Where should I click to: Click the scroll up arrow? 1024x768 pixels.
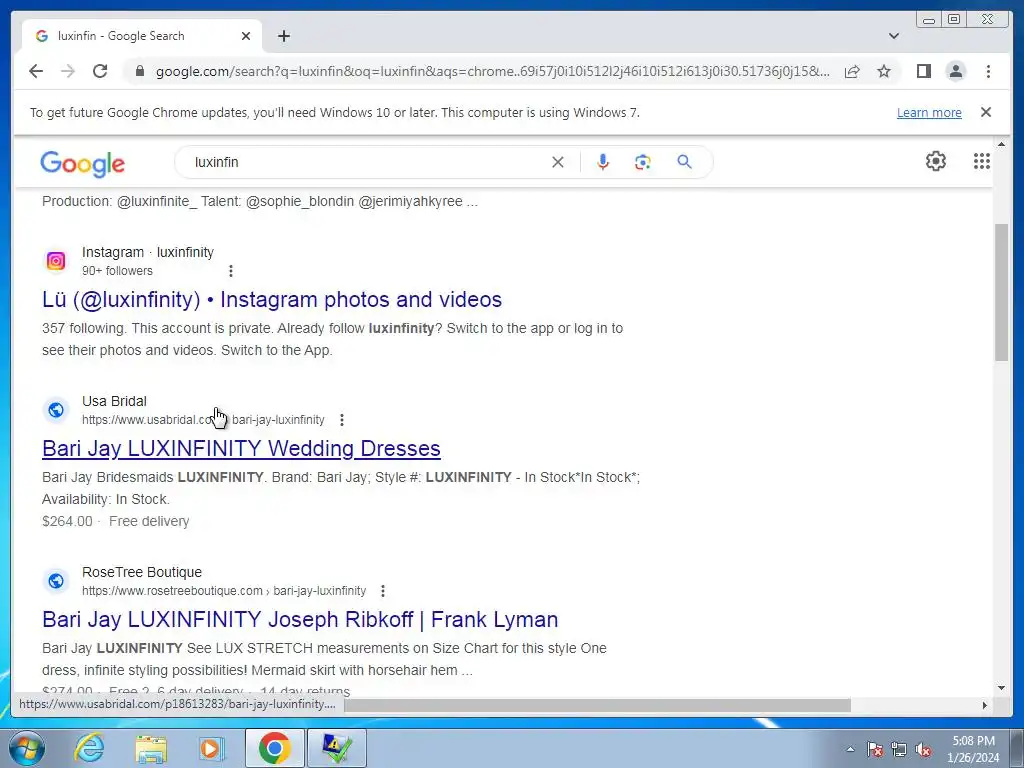(x=1001, y=144)
